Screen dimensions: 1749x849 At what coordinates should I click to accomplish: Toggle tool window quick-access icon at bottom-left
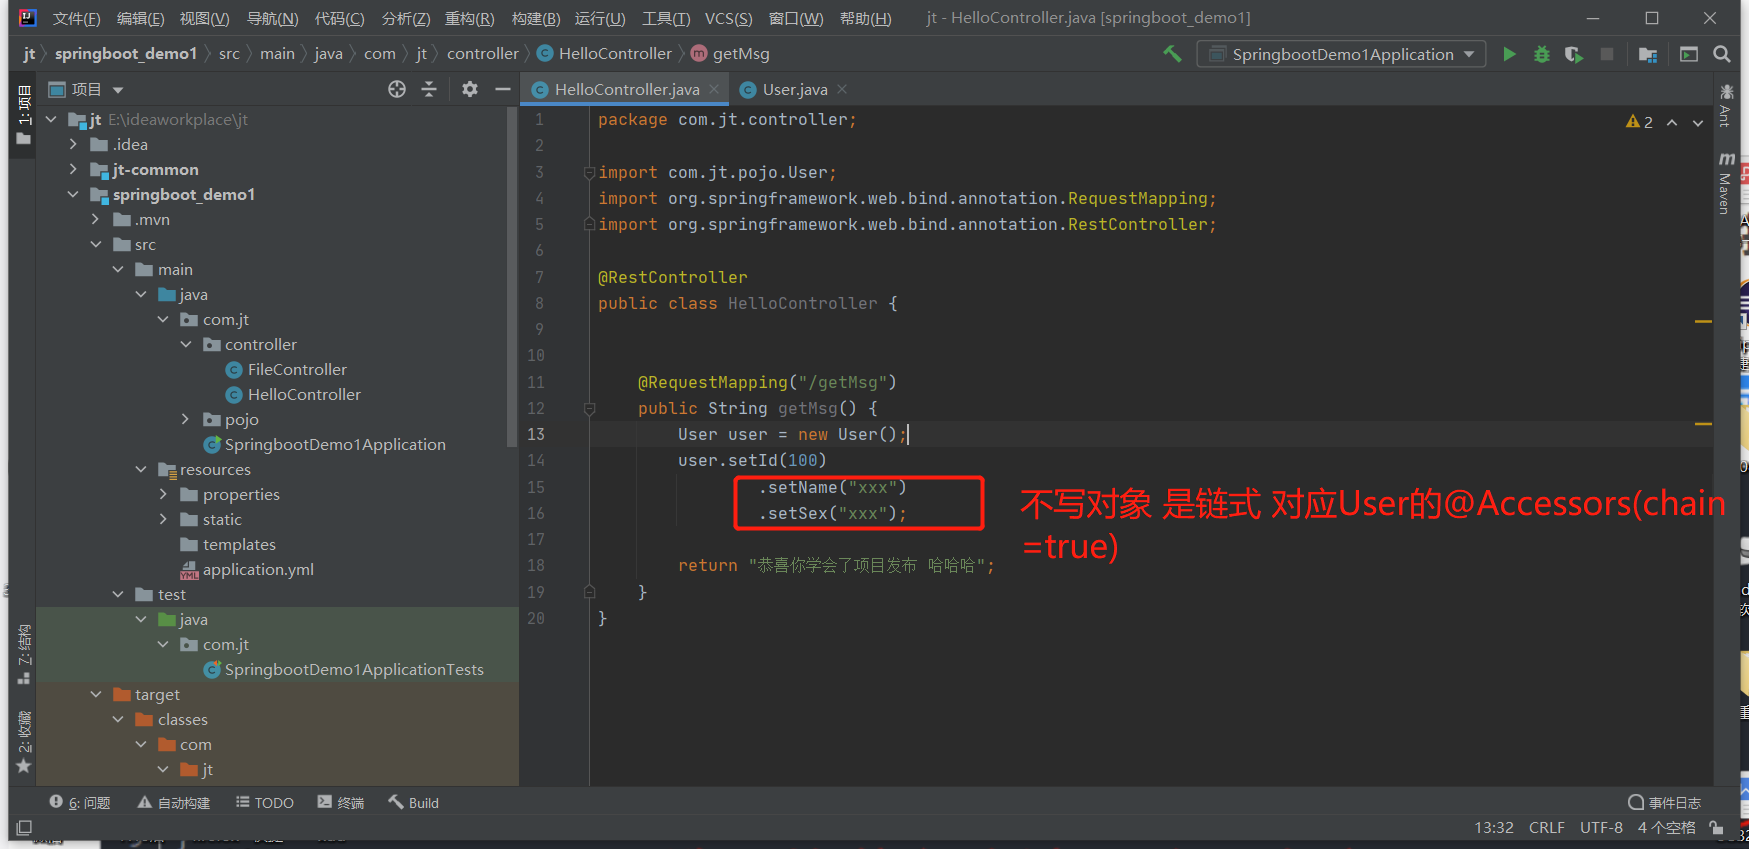24,827
